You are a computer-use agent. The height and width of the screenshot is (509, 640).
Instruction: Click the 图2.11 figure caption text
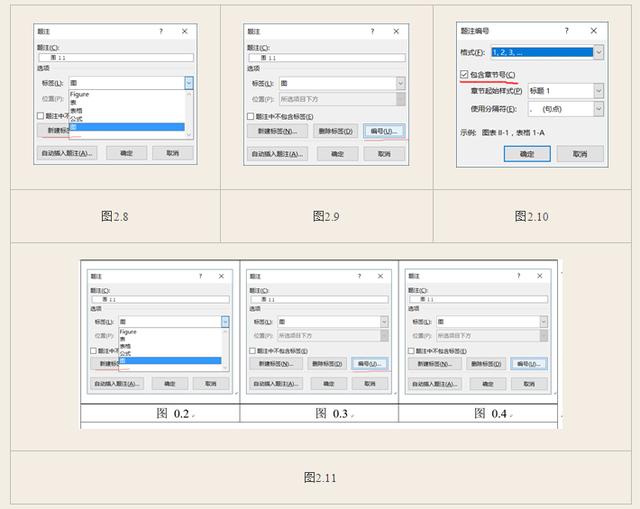(320, 478)
